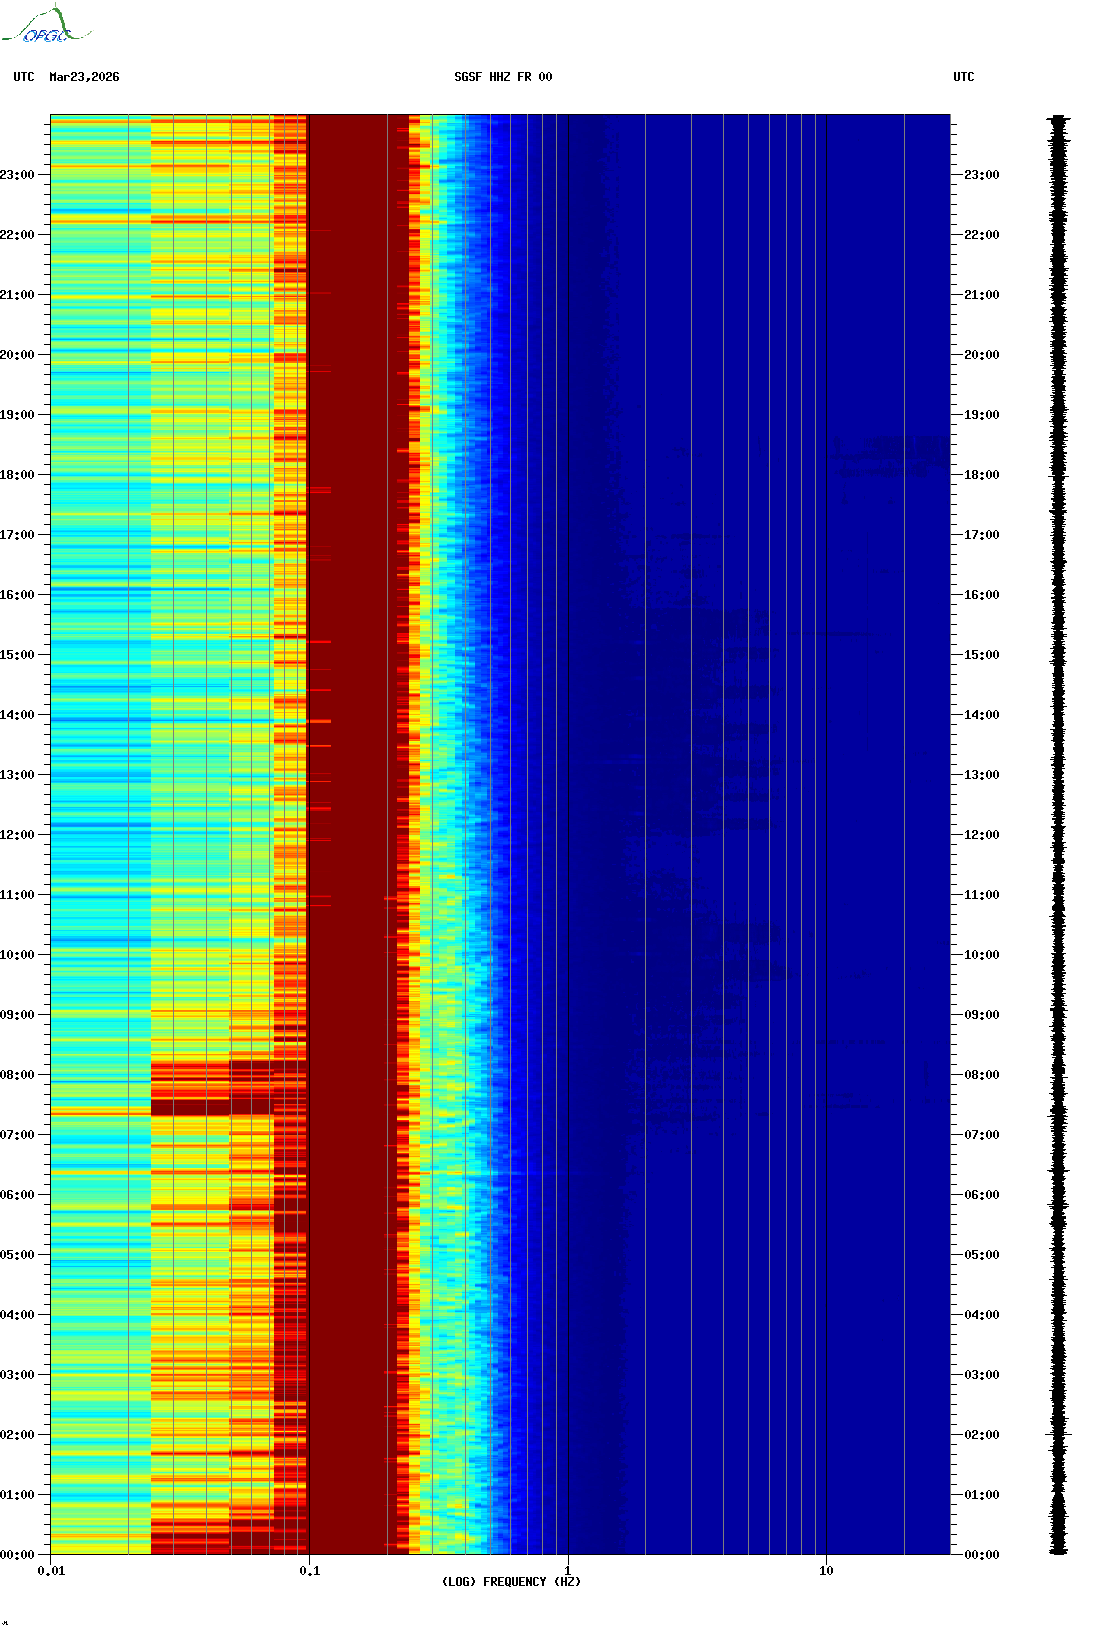Click the dark red band between 0.1 and 0.2 Hz
The width and height of the screenshot is (1102, 1634).
click(x=350, y=835)
